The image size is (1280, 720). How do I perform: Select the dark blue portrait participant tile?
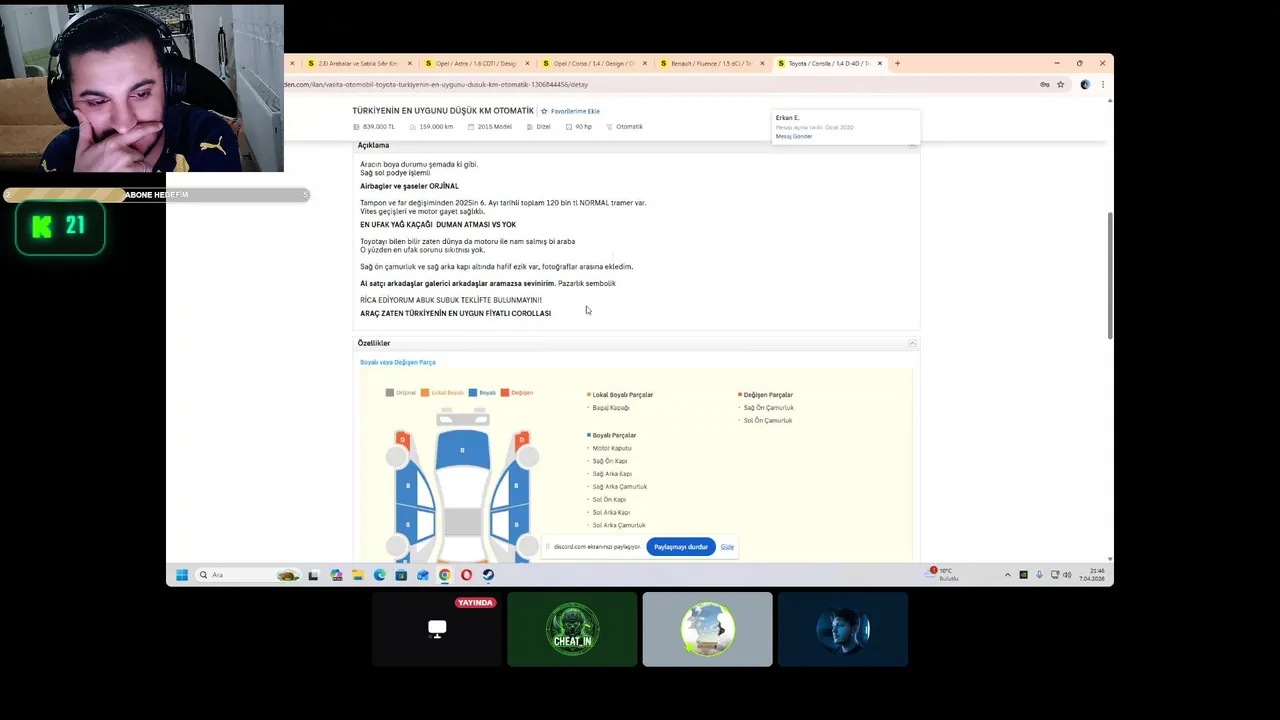pos(843,629)
